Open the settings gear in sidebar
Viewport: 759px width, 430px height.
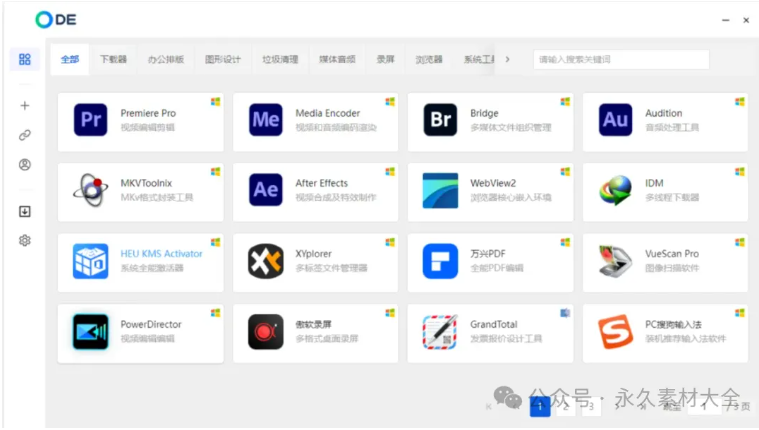point(25,240)
